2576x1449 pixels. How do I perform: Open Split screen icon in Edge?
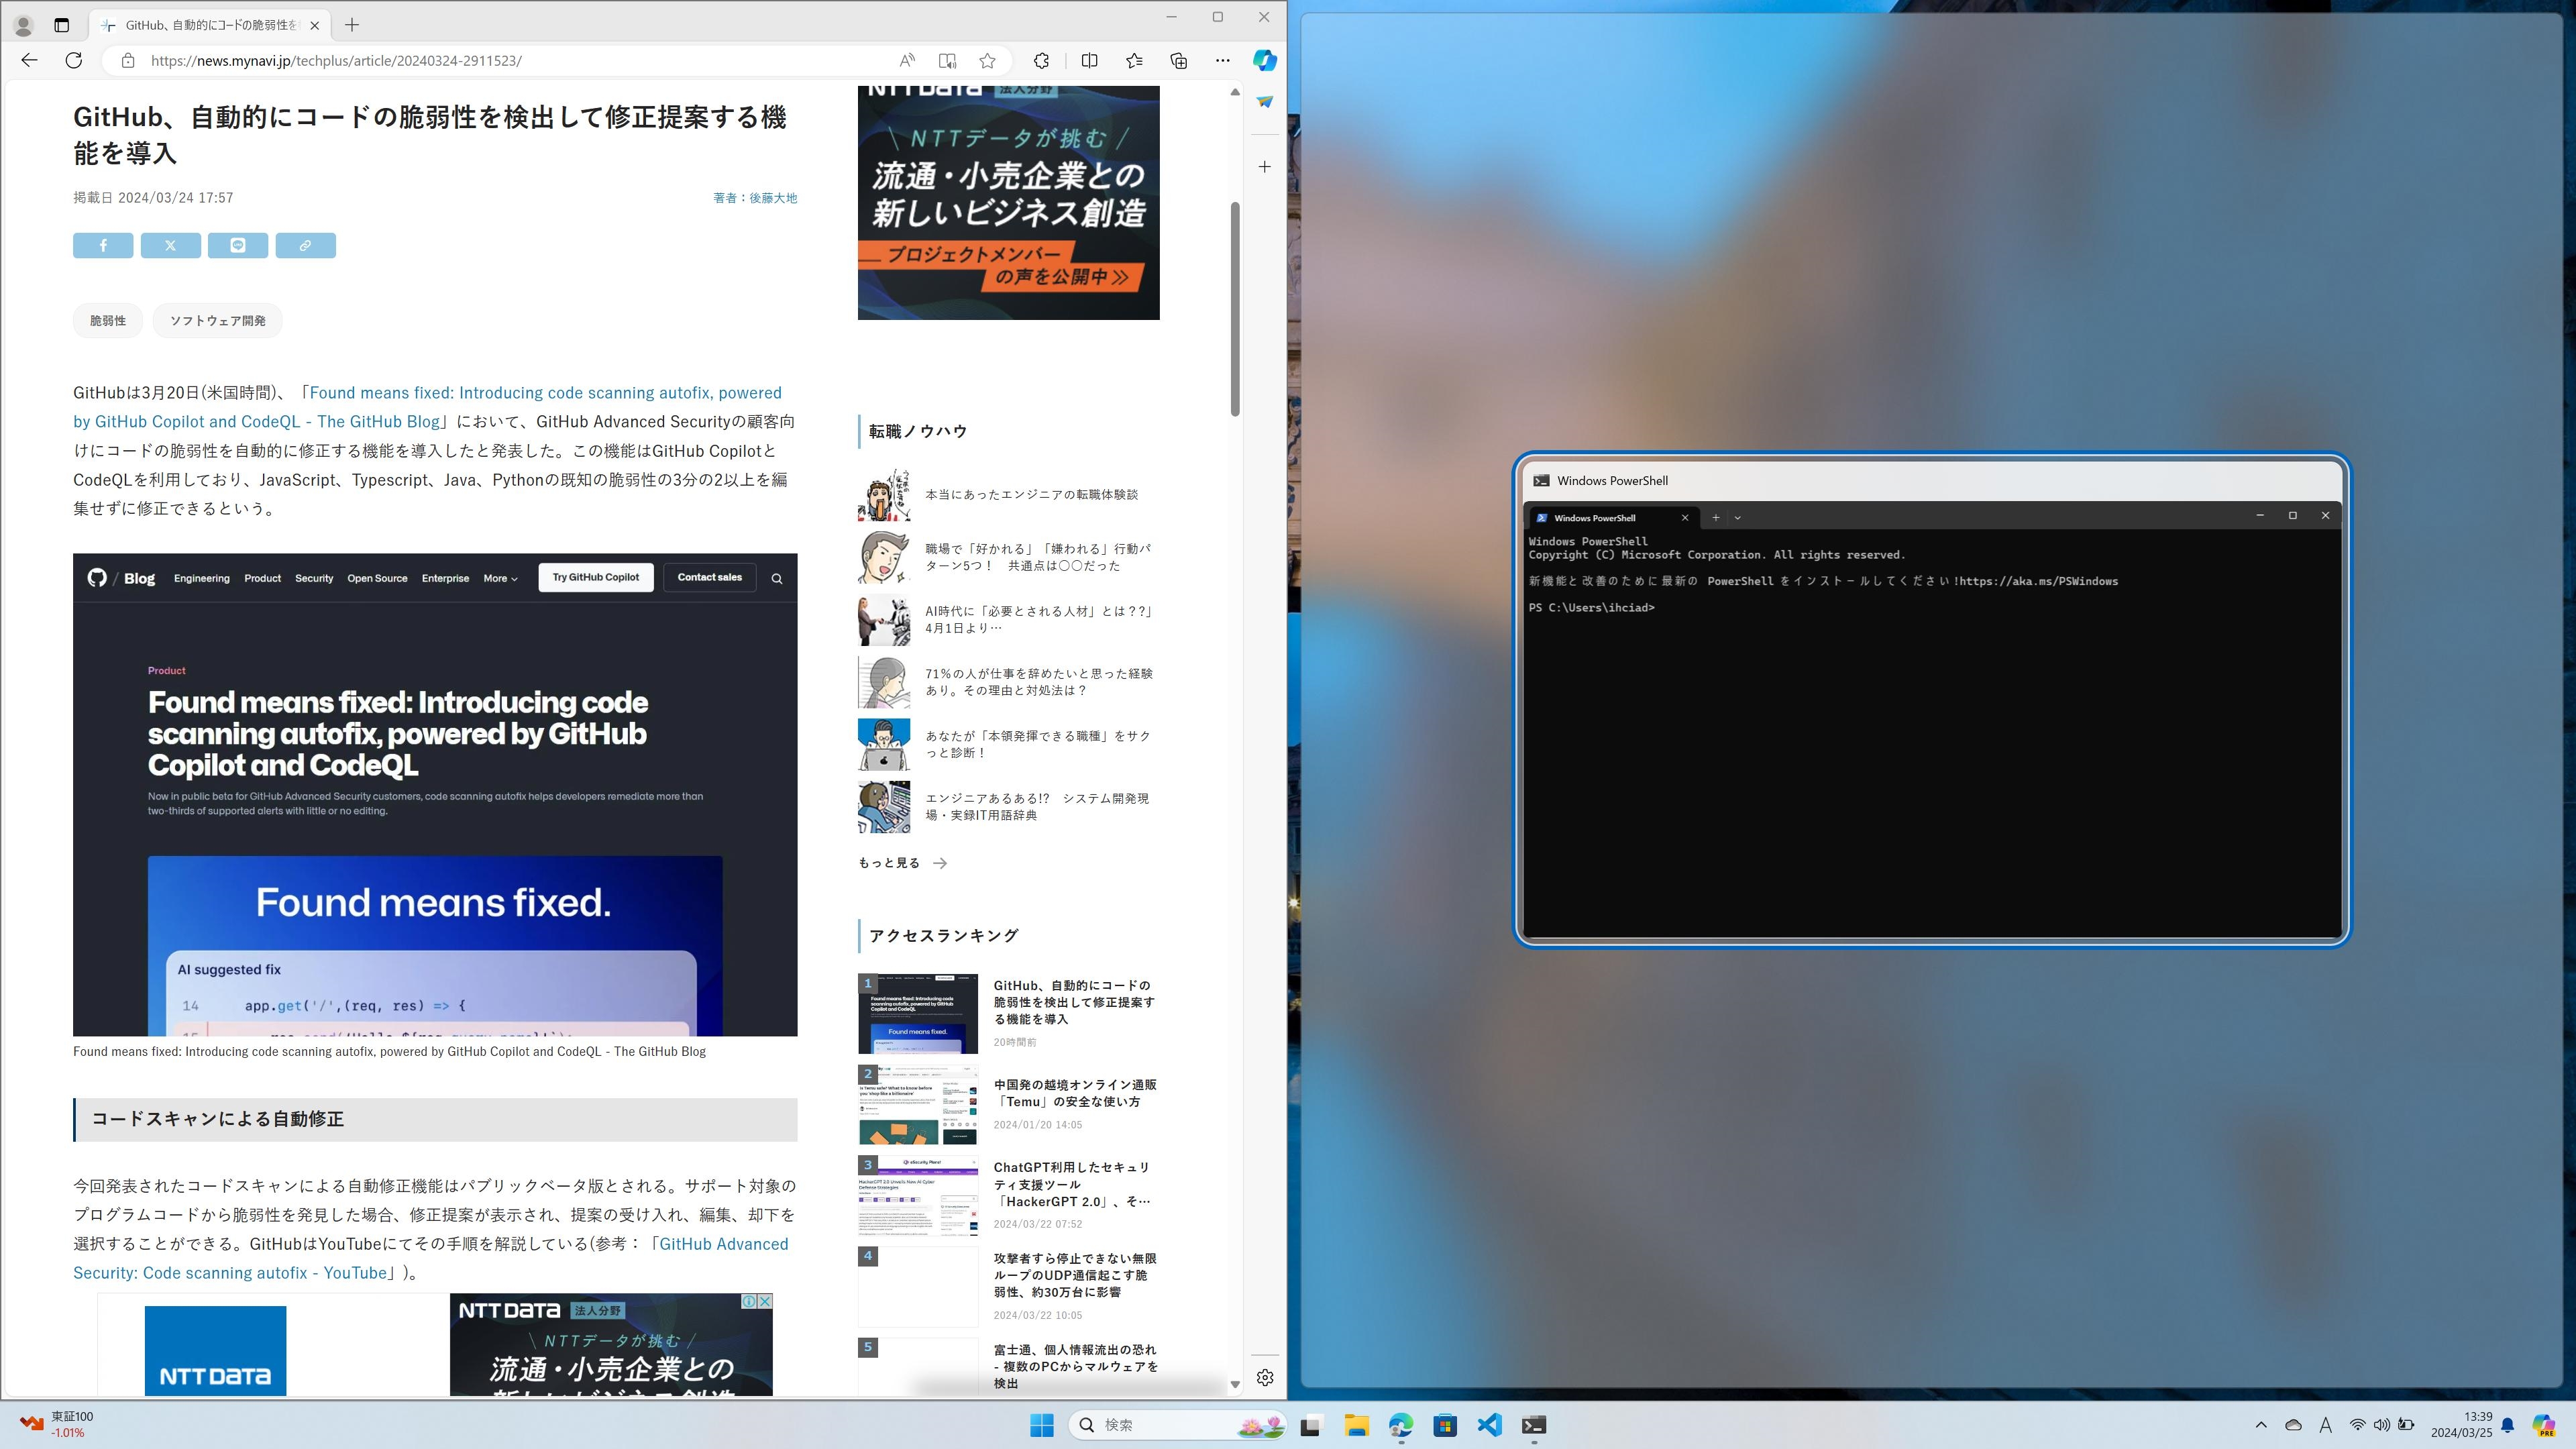pos(1090,60)
